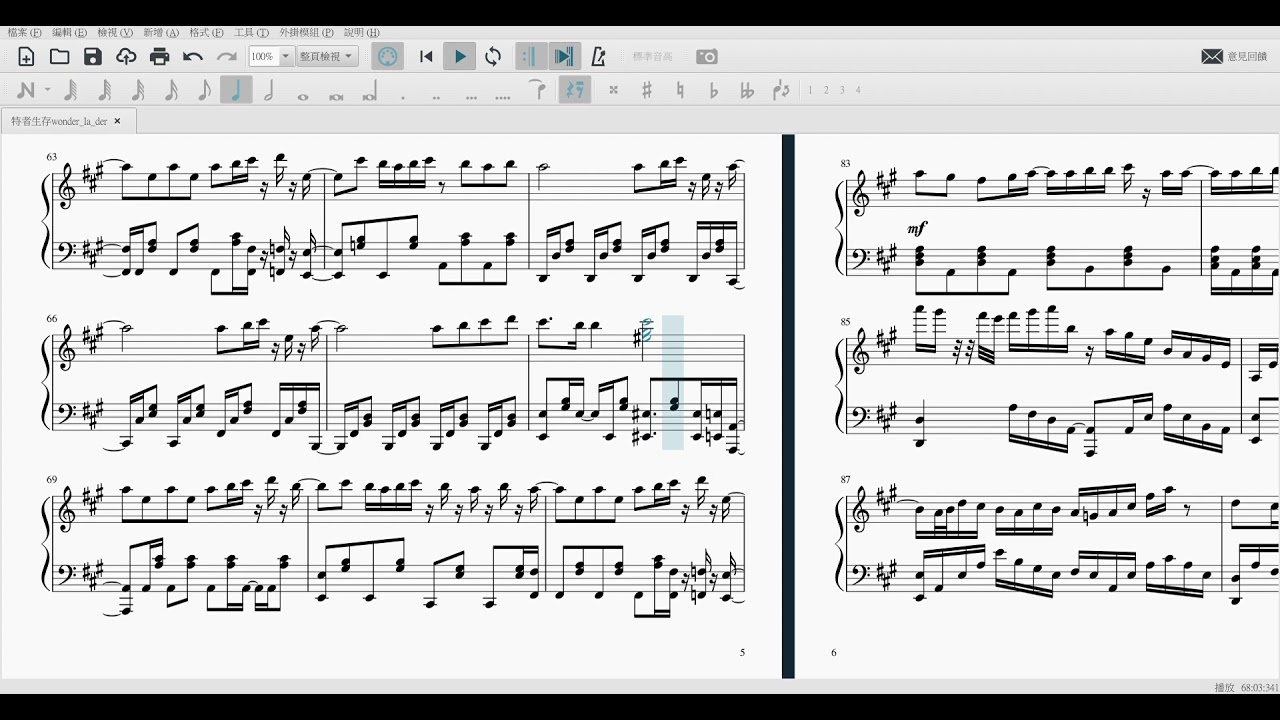Open image capture with the camera icon
Viewport: 1280px width, 720px height.
(x=707, y=57)
